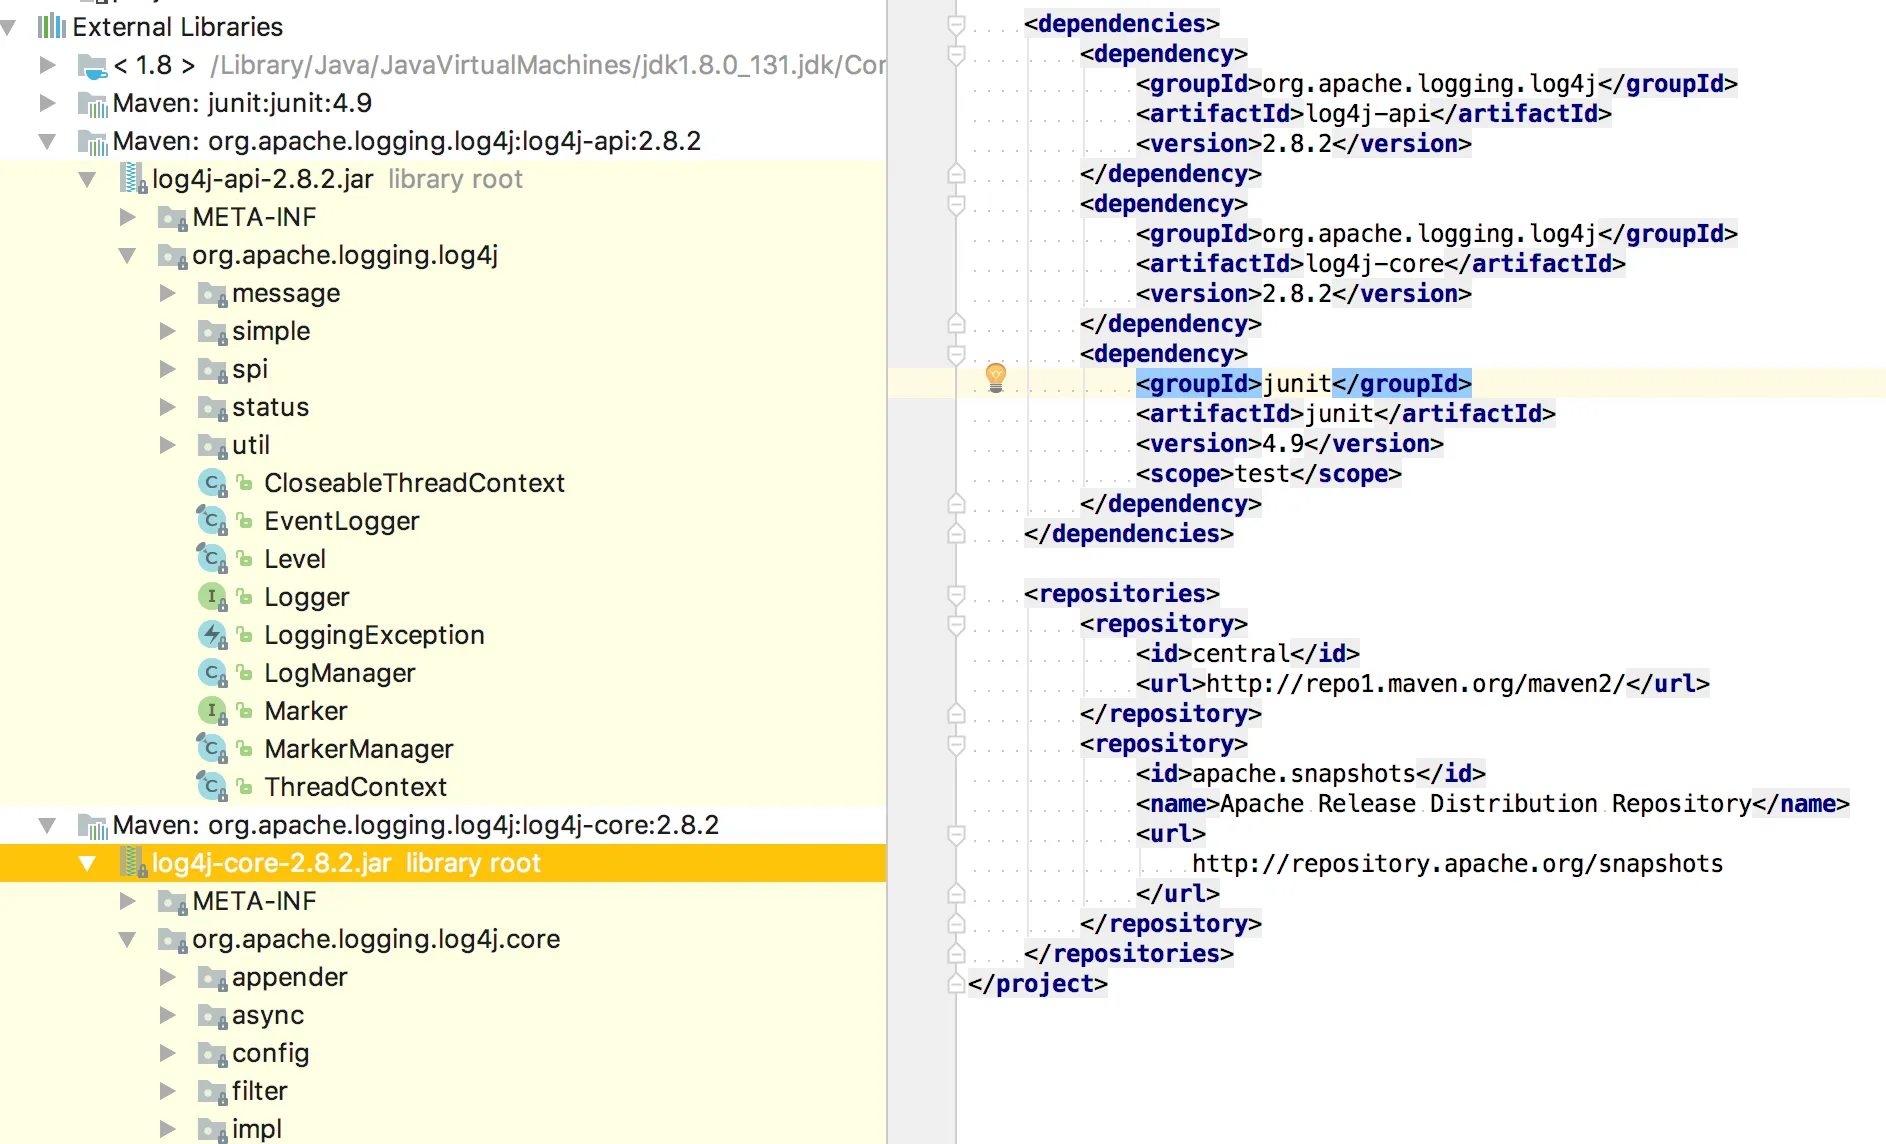Click the central id line
Viewport: 1886px width, 1144px height.
tap(1247, 654)
